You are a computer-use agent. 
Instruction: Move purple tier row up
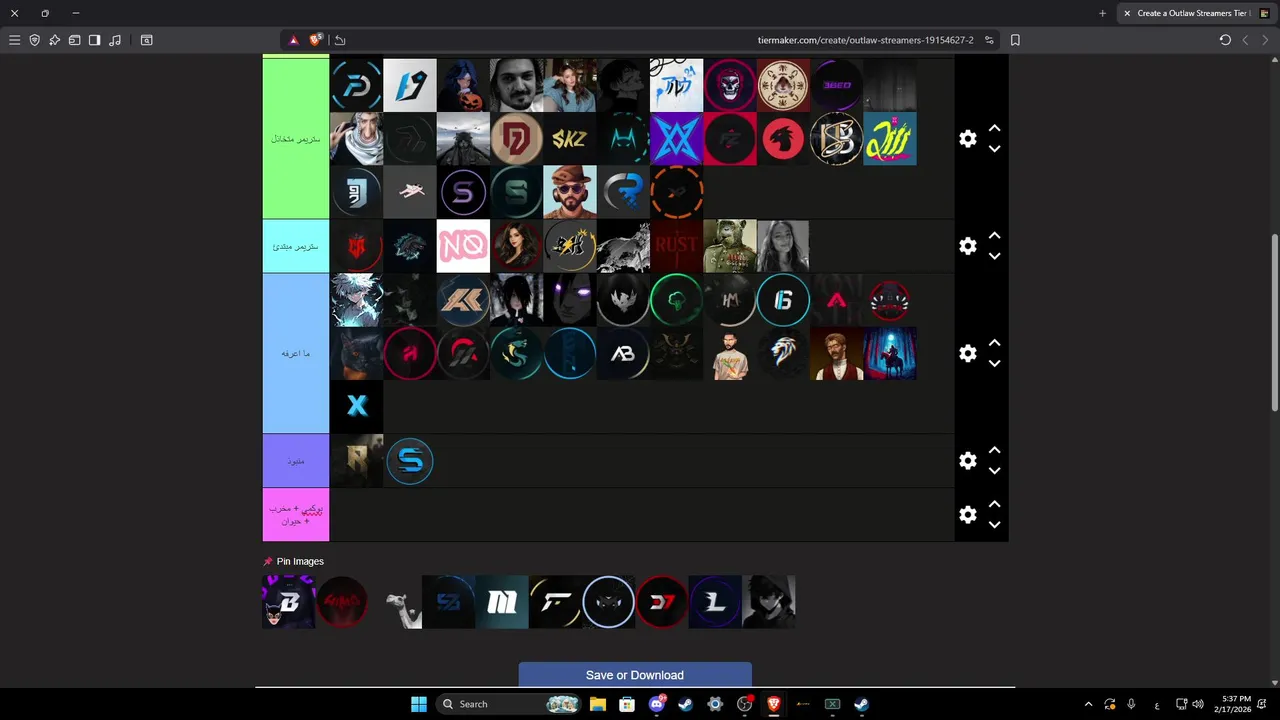point(994,451)
